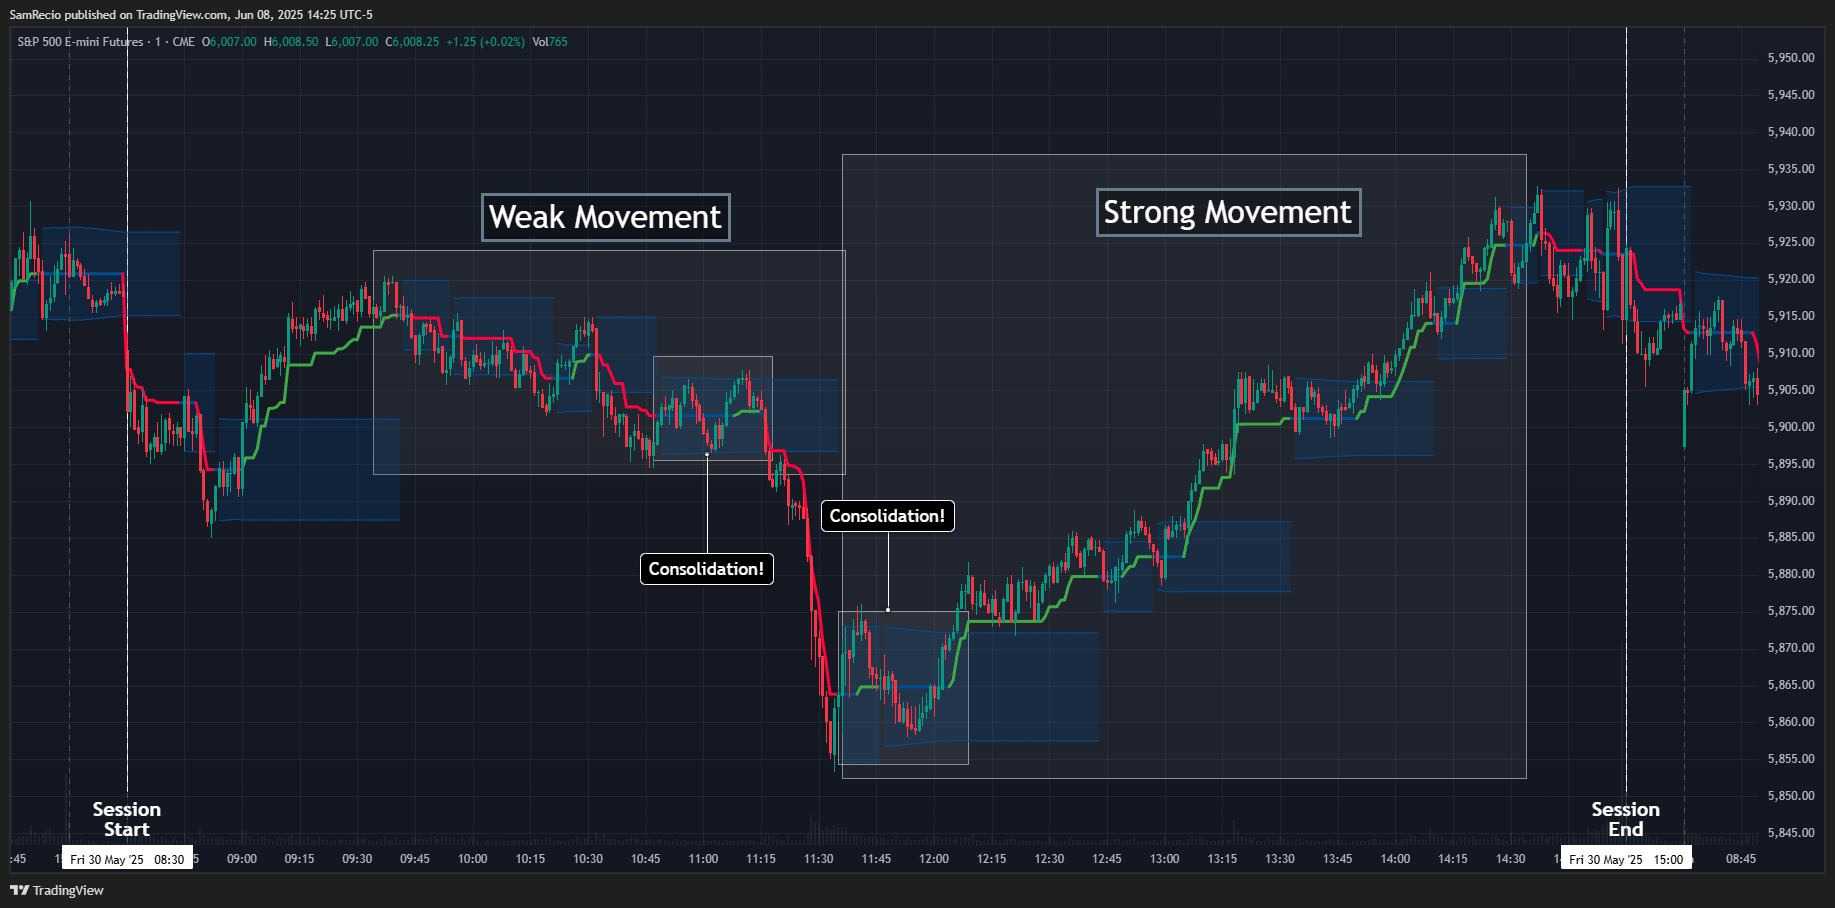Click the TradingView logo in the footer

[57, 890]
